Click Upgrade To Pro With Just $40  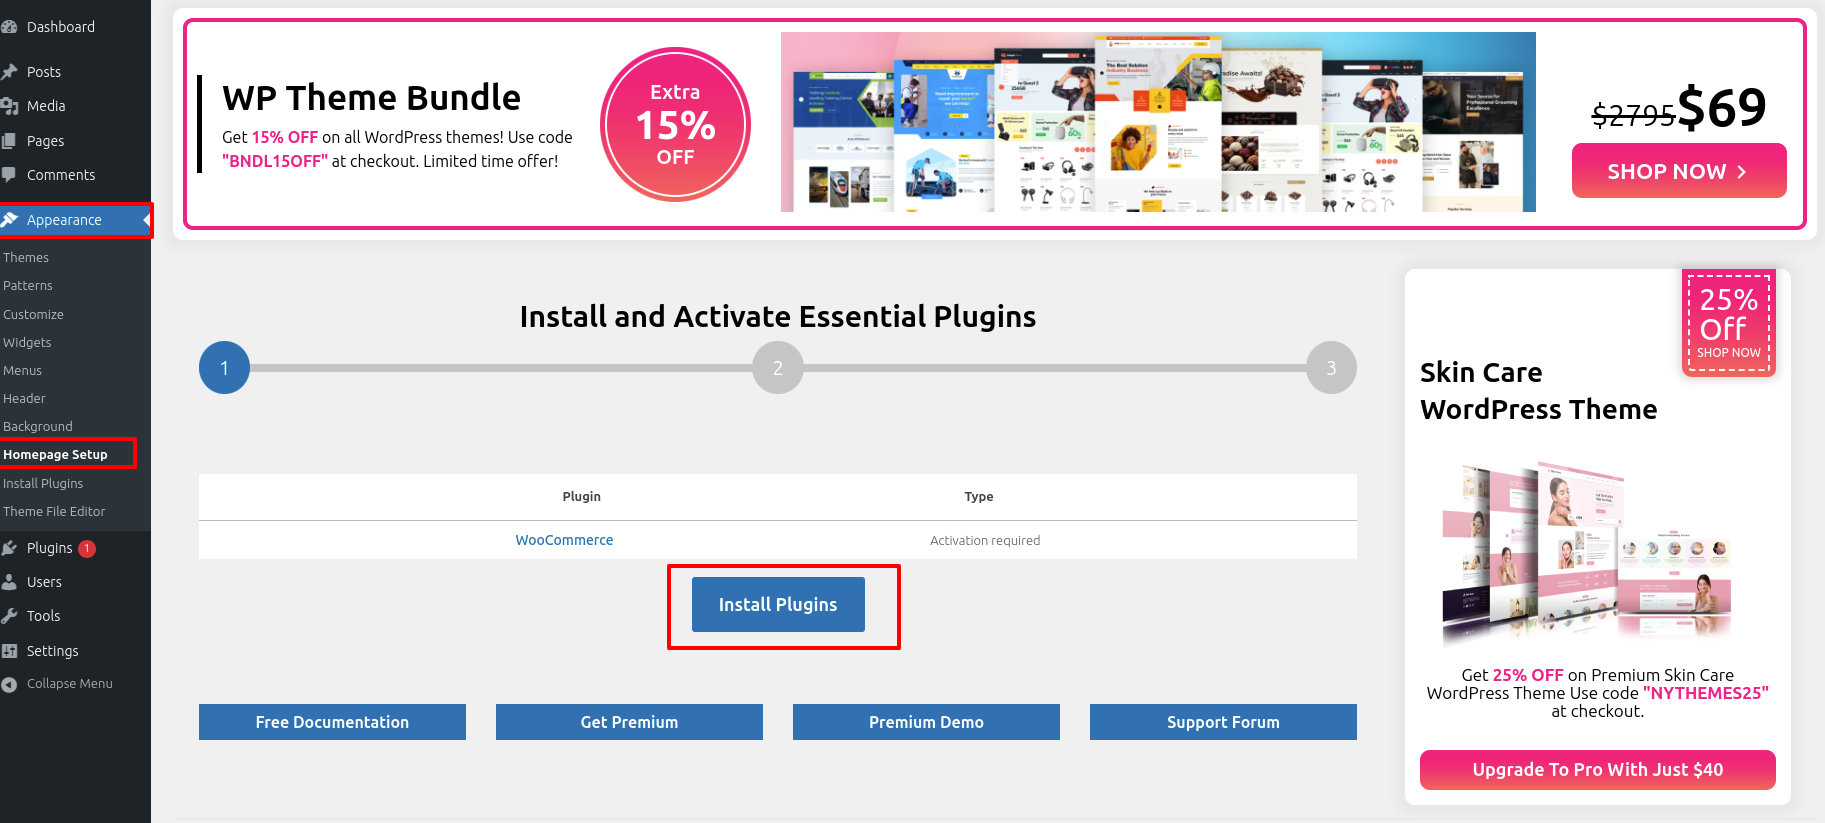click(1598, 770)
